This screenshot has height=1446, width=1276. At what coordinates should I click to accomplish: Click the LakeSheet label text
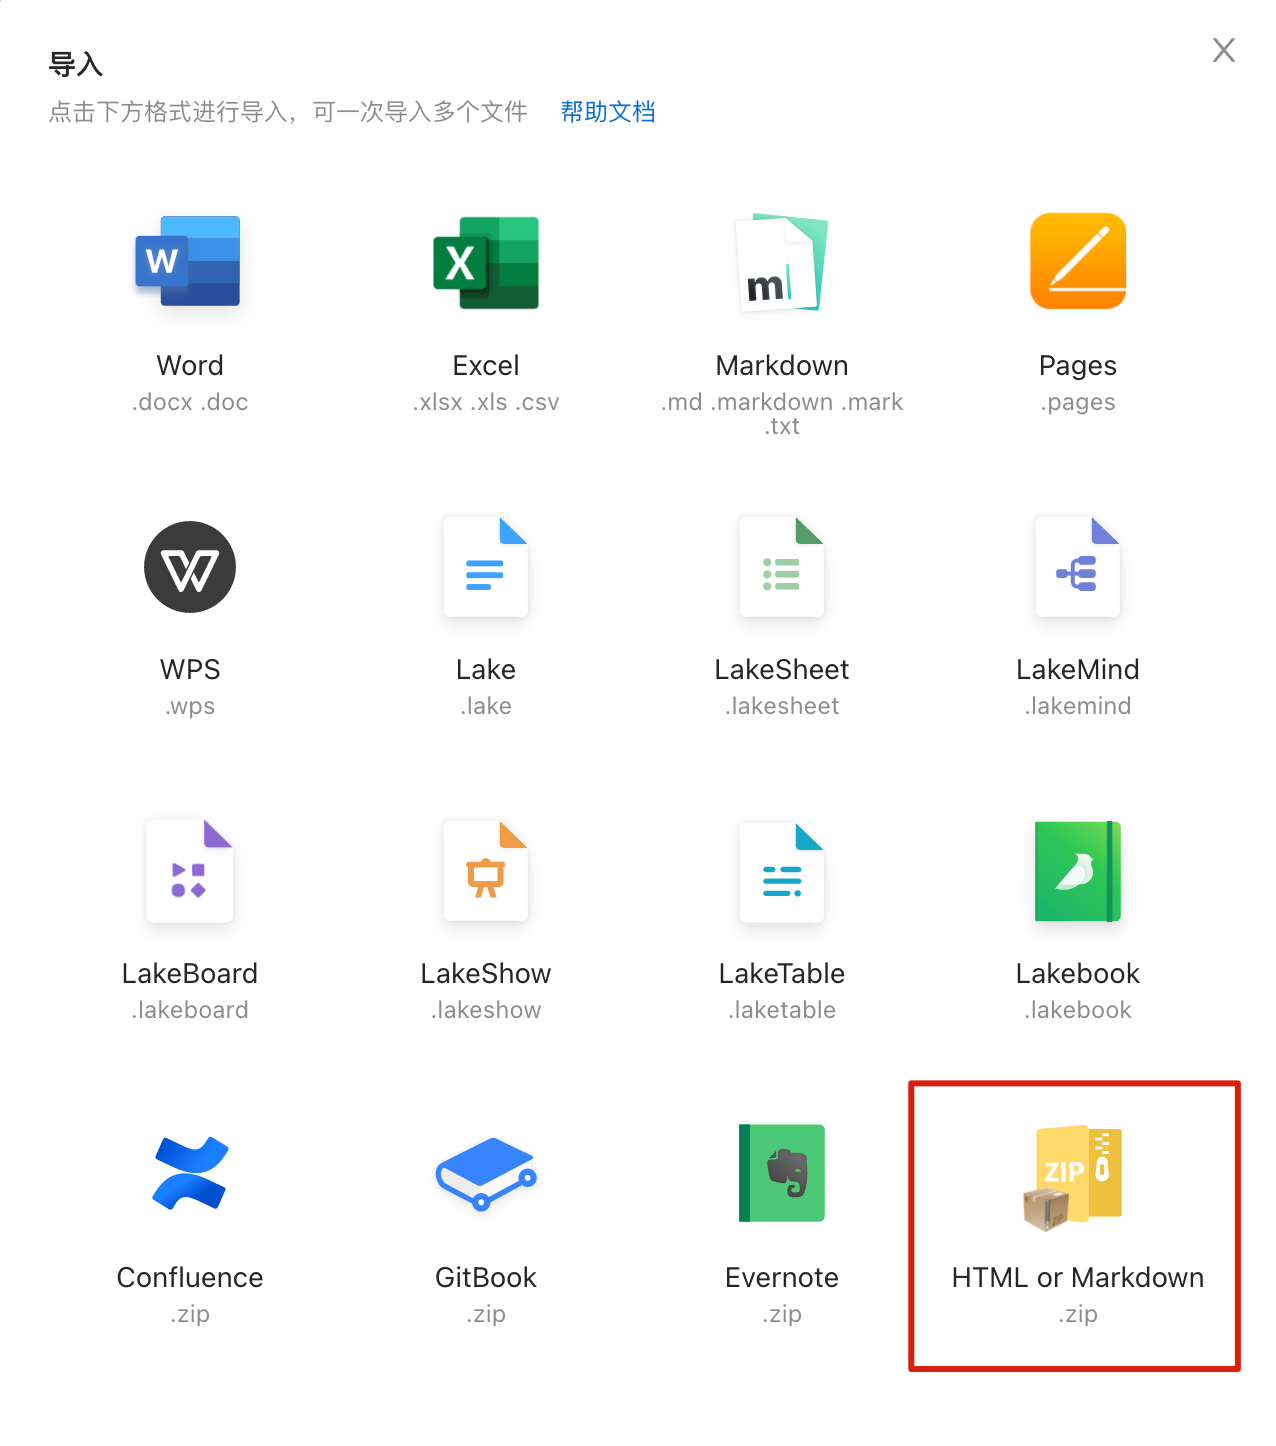[782, 670]
